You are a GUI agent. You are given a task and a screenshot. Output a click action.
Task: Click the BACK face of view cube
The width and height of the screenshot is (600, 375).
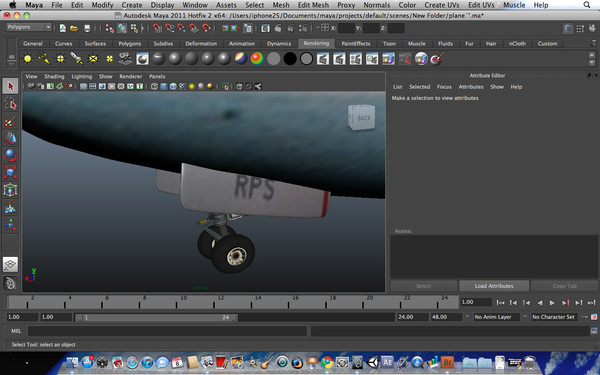(x=364, y=118)
